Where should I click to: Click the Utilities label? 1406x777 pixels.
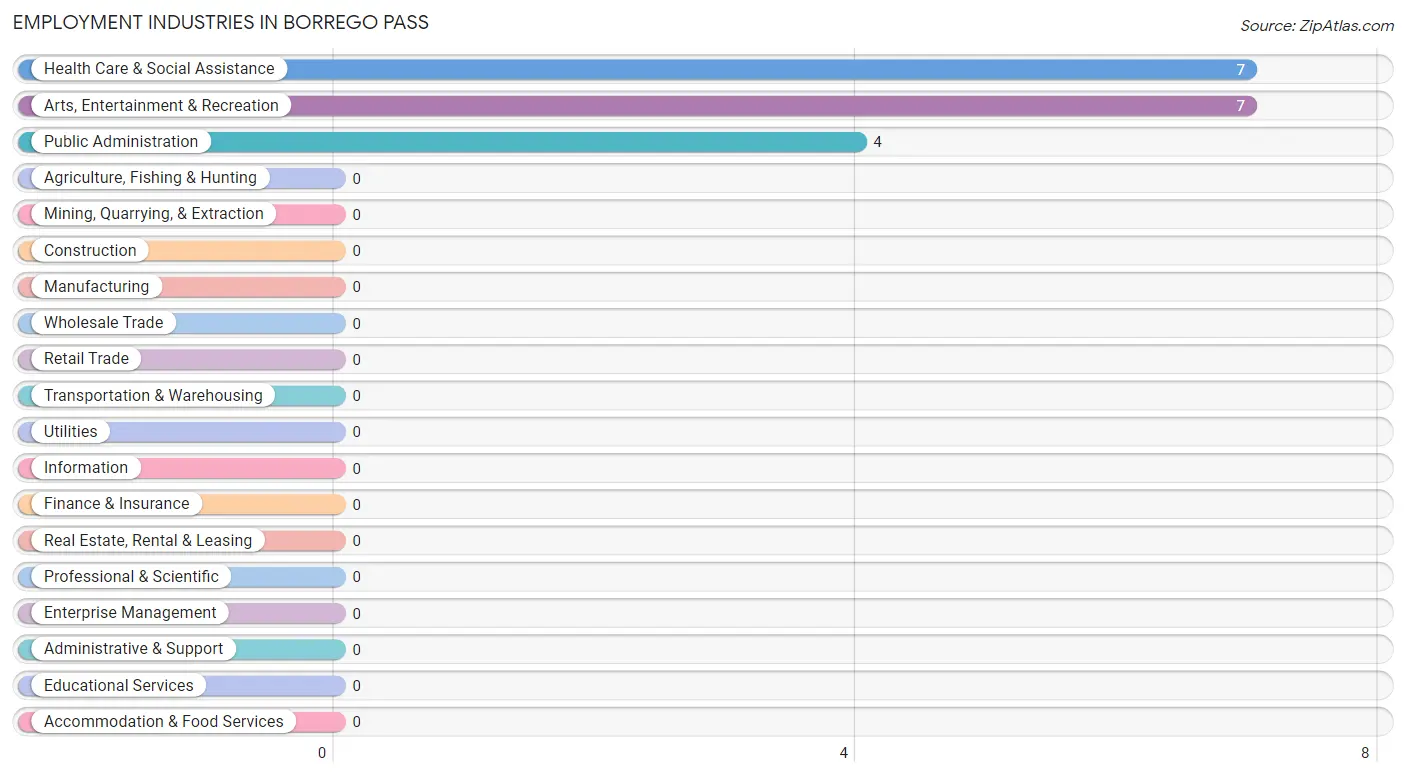pos(71,432)
